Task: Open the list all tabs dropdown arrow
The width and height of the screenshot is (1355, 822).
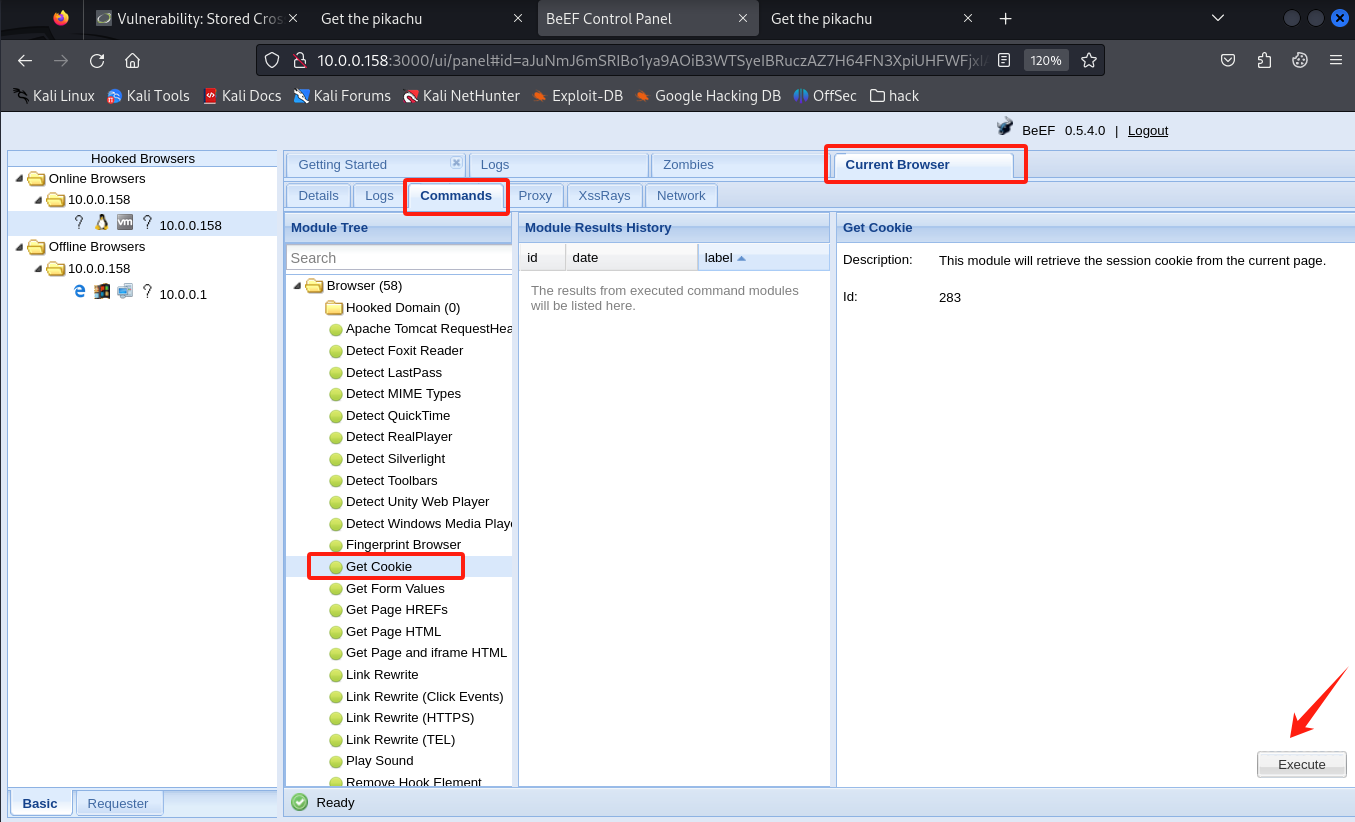Action: (x=1217, y=18)
